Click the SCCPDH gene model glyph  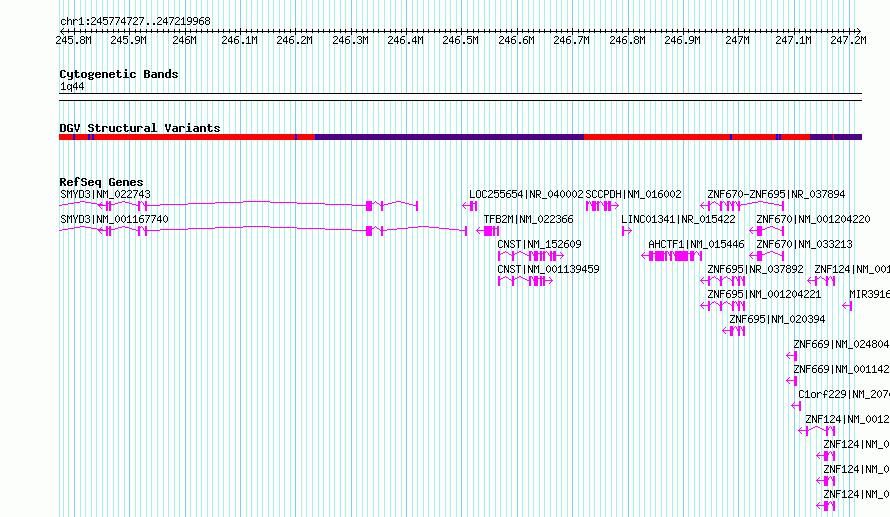pyautogui.click(x=602, y=206)
